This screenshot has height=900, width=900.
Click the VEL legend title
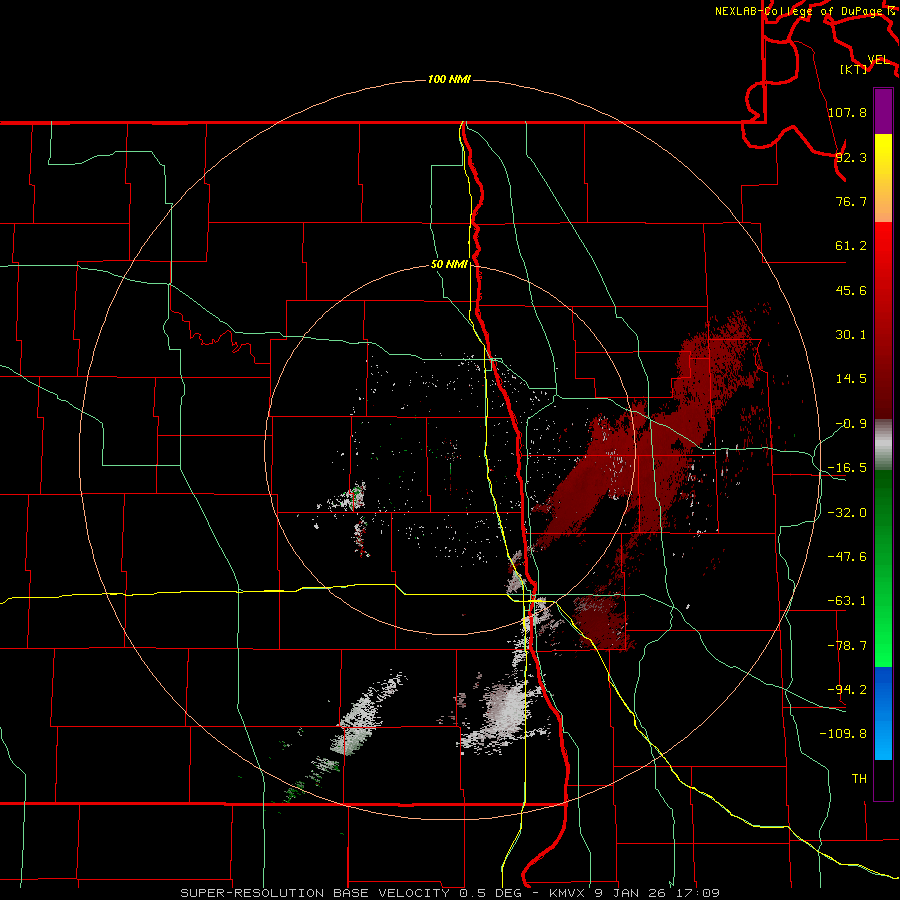[879, 59]
